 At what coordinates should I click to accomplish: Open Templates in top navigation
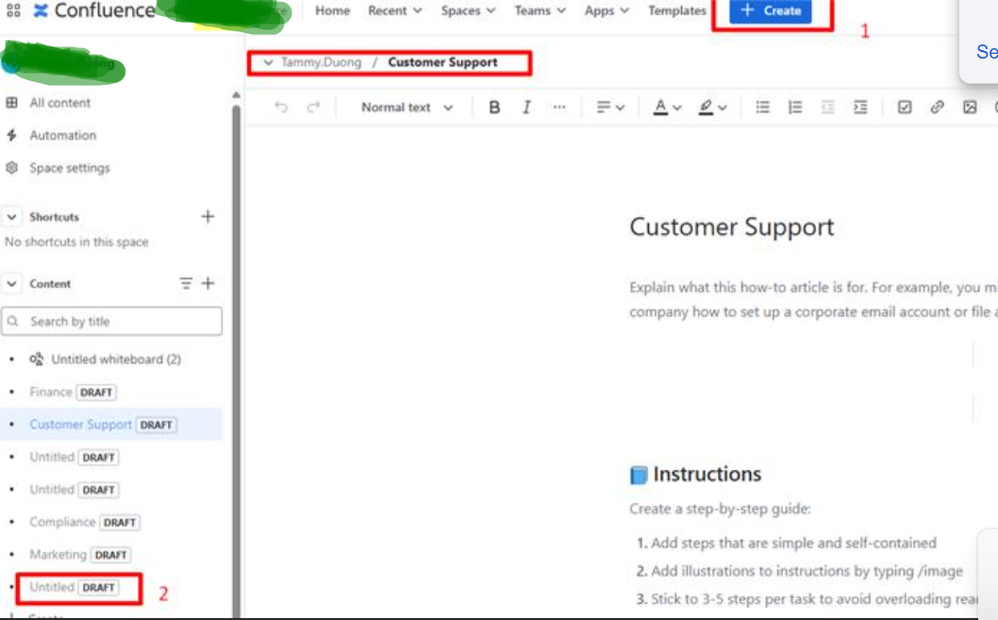coord(677,10)
